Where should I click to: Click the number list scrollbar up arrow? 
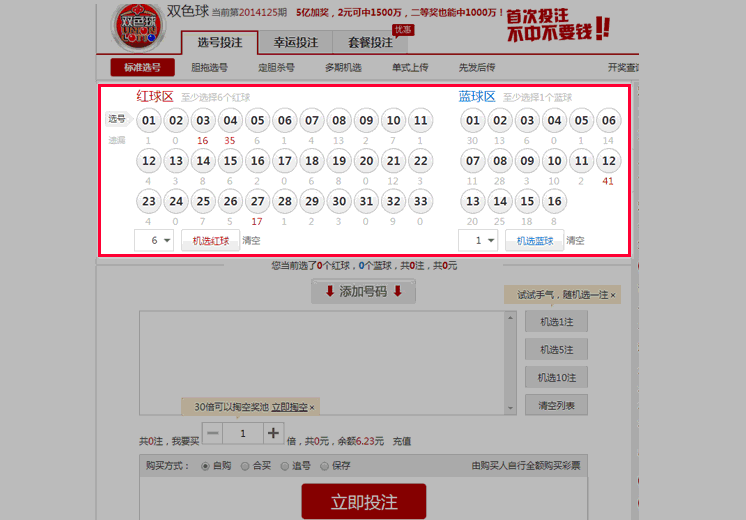pyautogui.click(x=510, y=317)
